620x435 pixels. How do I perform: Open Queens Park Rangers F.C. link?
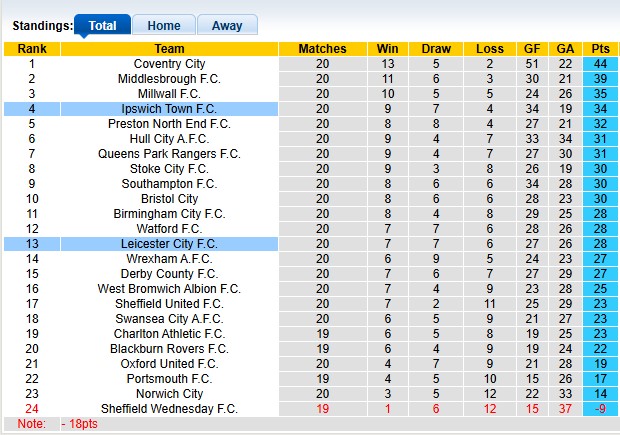pyautogui.click(x=169, y=154)
